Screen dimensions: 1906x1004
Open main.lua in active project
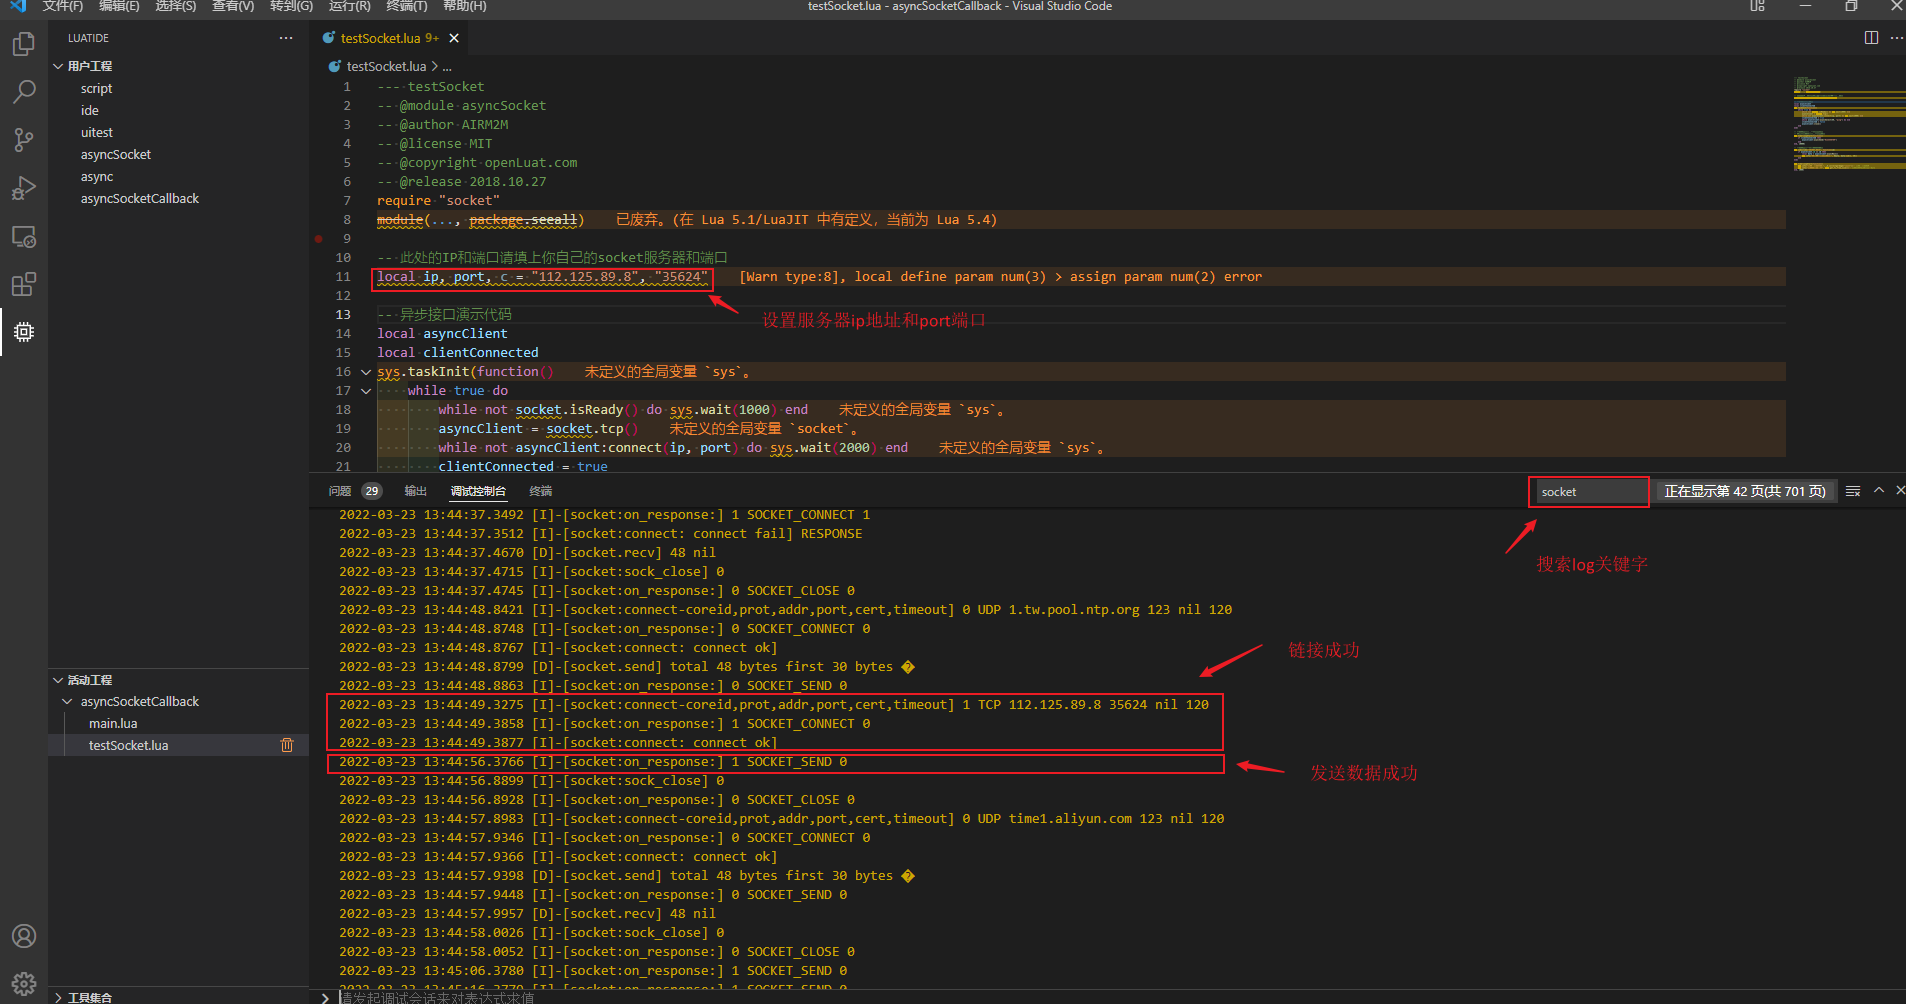point(113,724)
